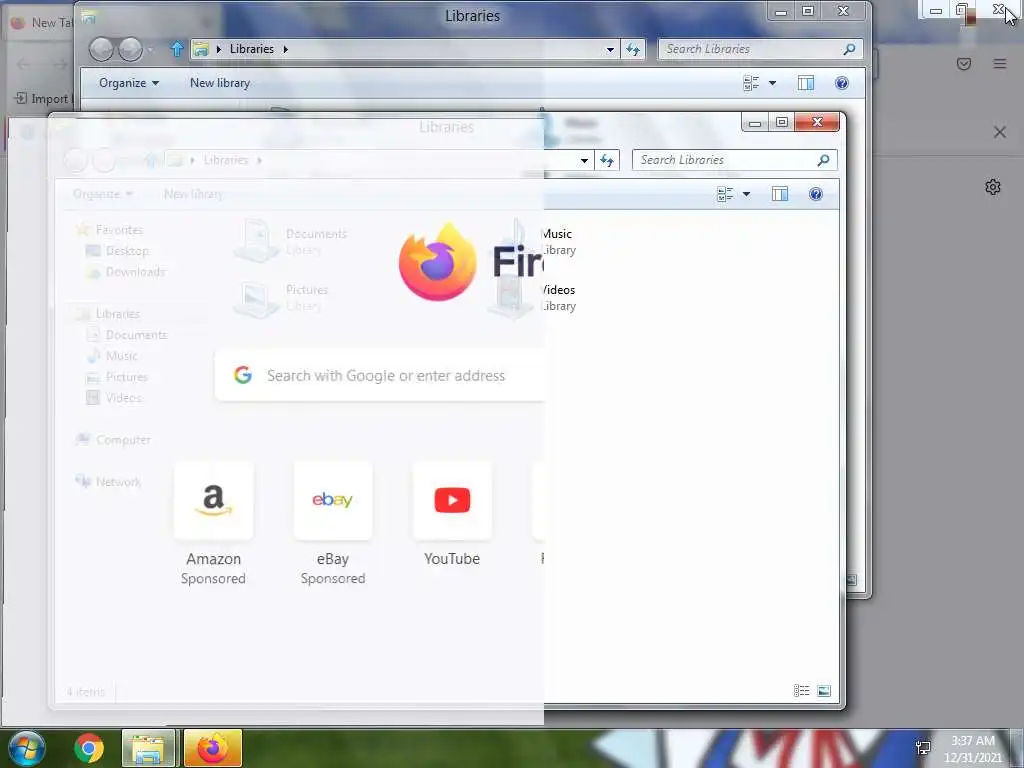Open view options arrow in rear Libraries window
1024x768 pixels.
pyautogui.click(x=773, y=83)
